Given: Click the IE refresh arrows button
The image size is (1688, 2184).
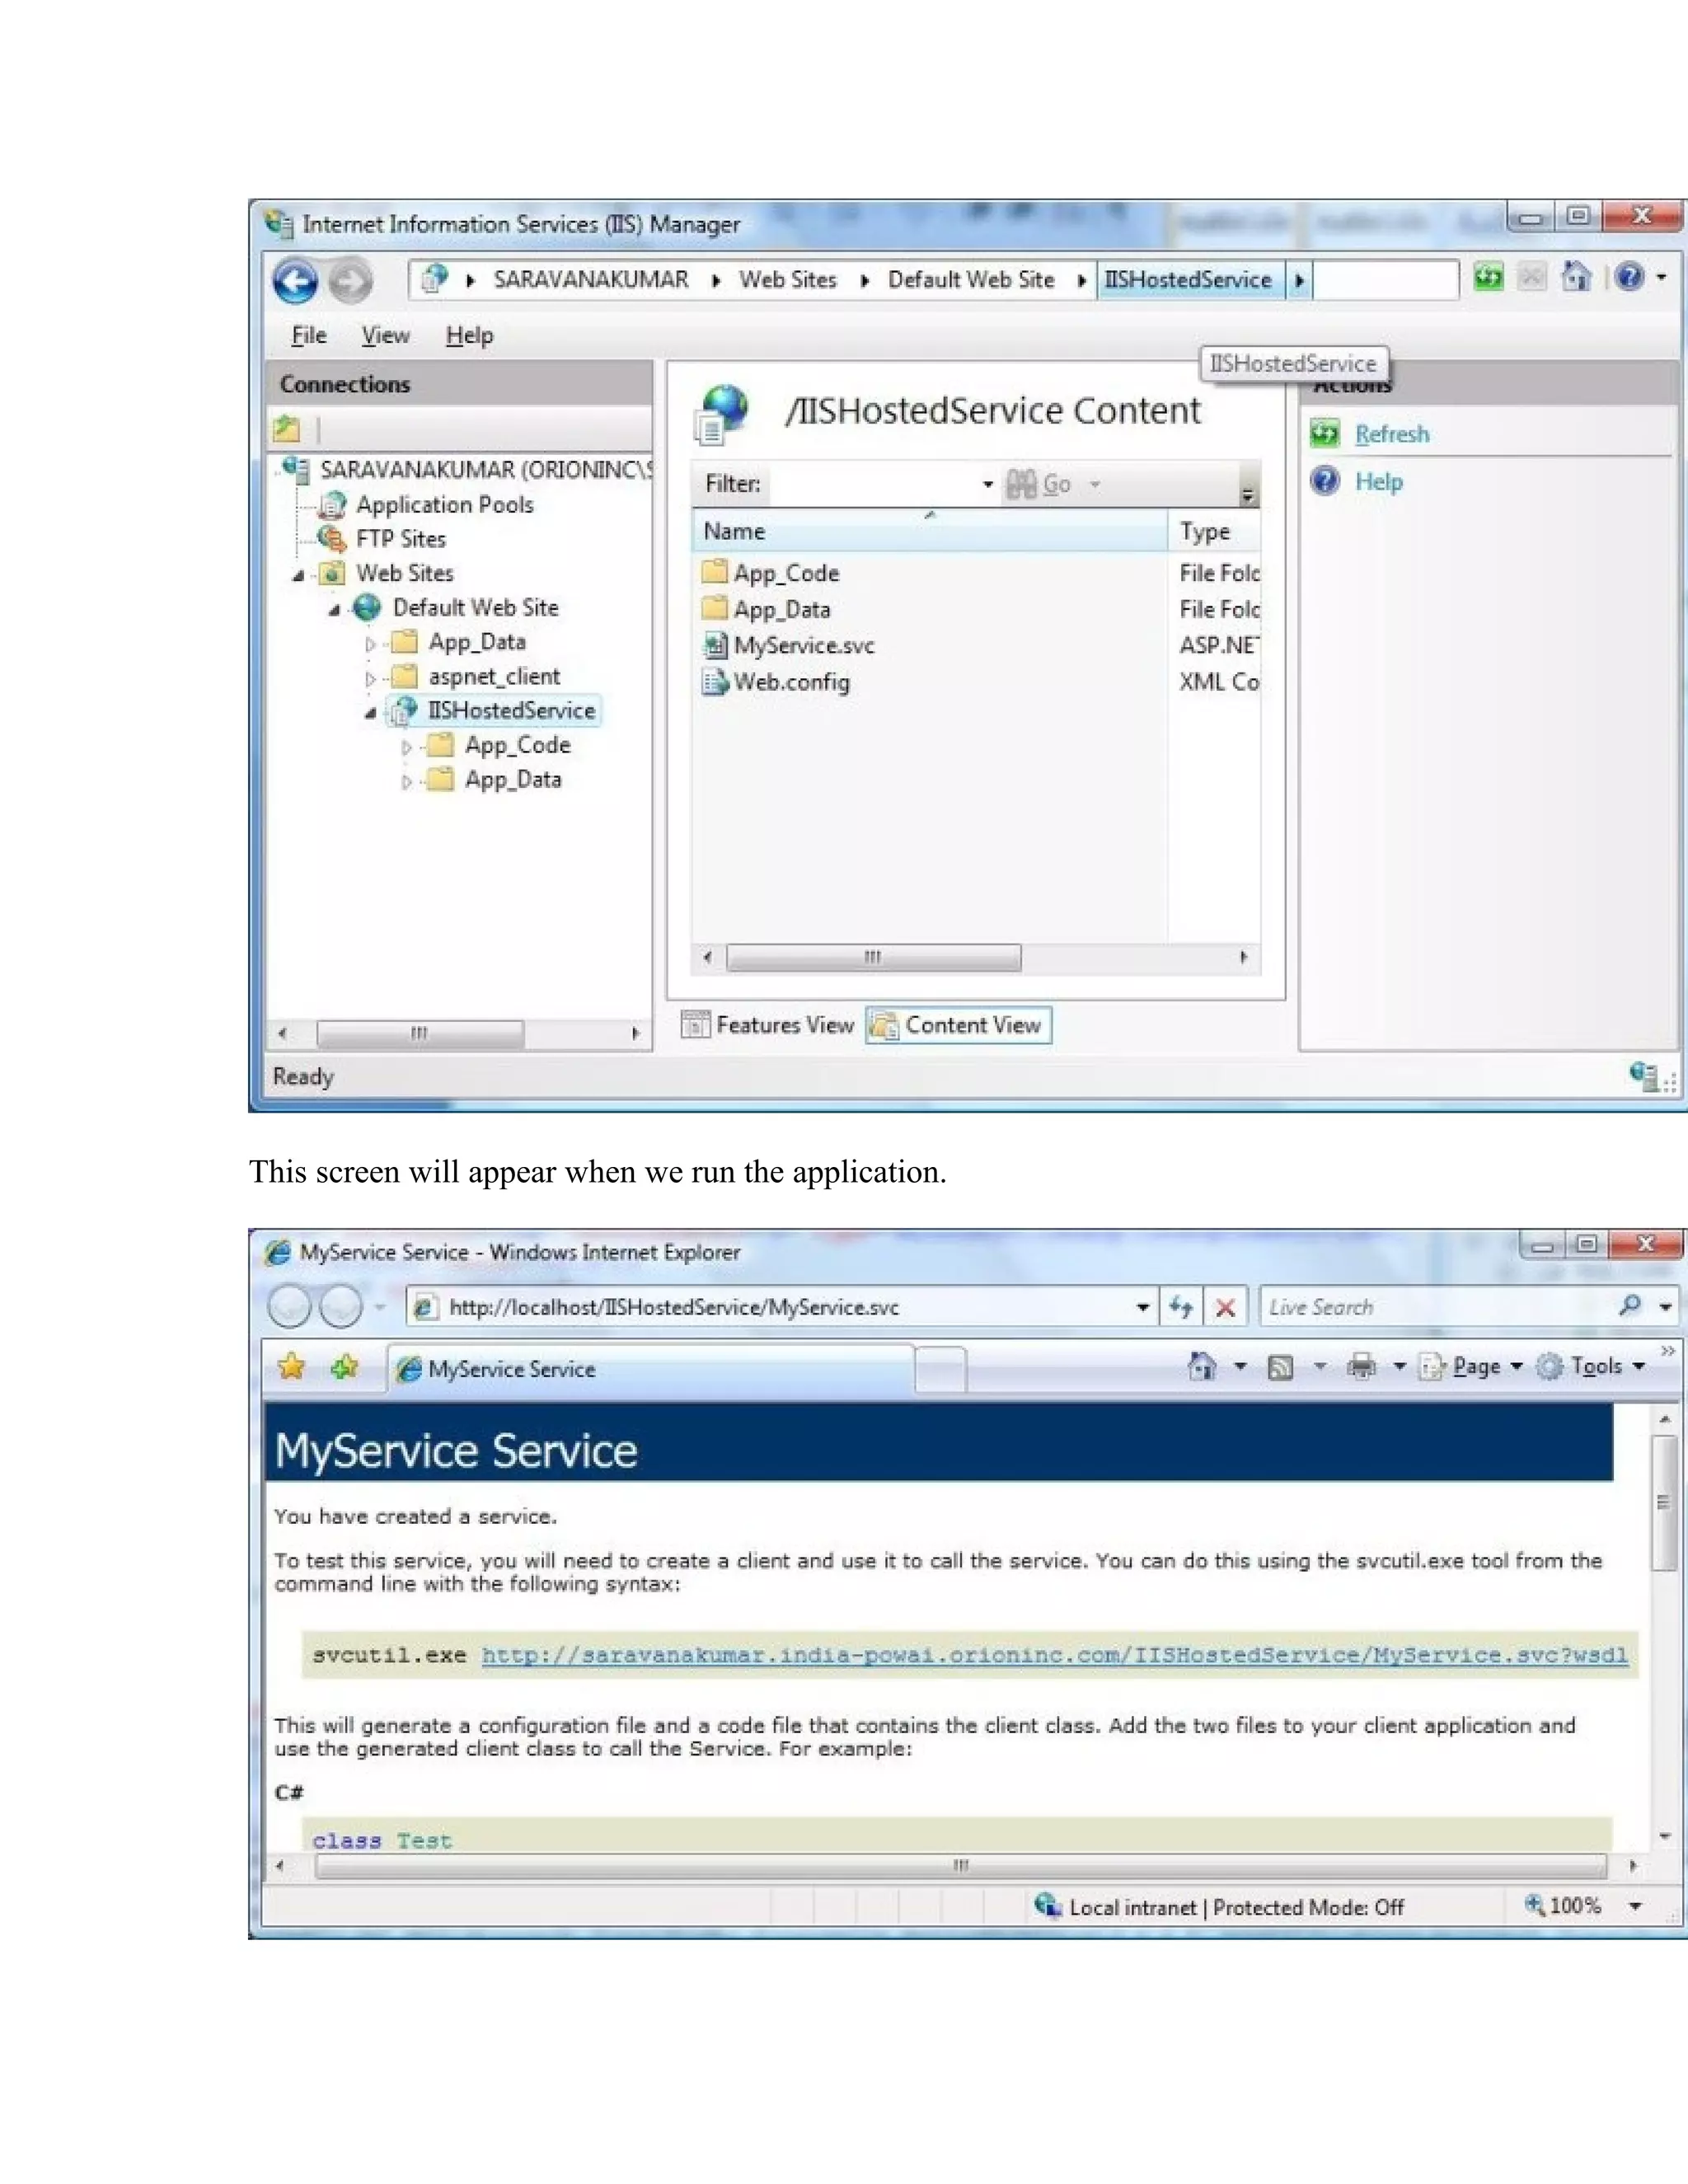Looking at the screenshot, I should click(1181, 1307).
